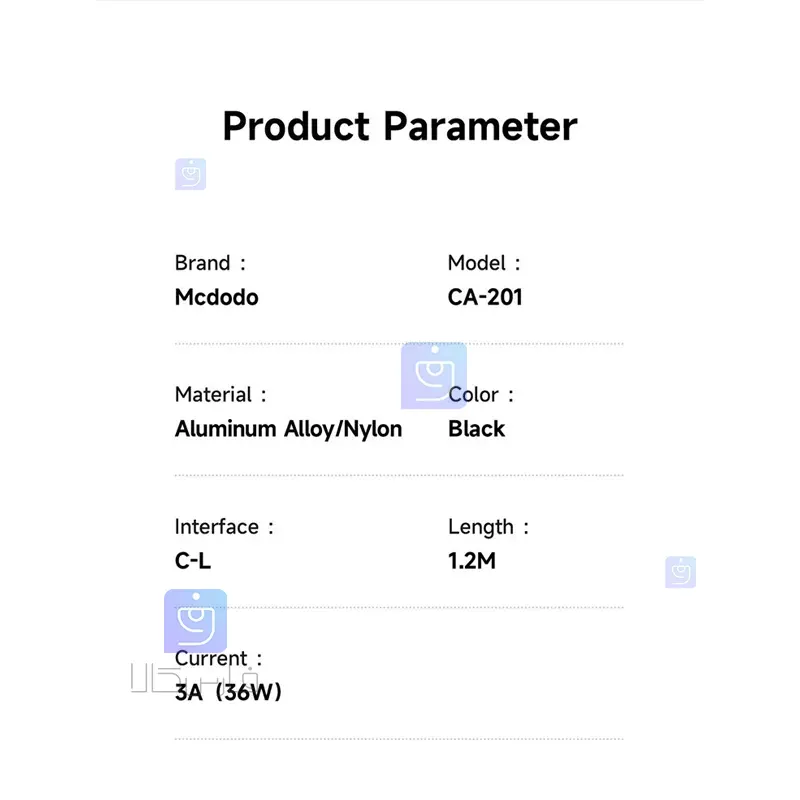Select the Mcdodo brand value
The width and height of the screenshot is (800, 800).
pos(216,297)
